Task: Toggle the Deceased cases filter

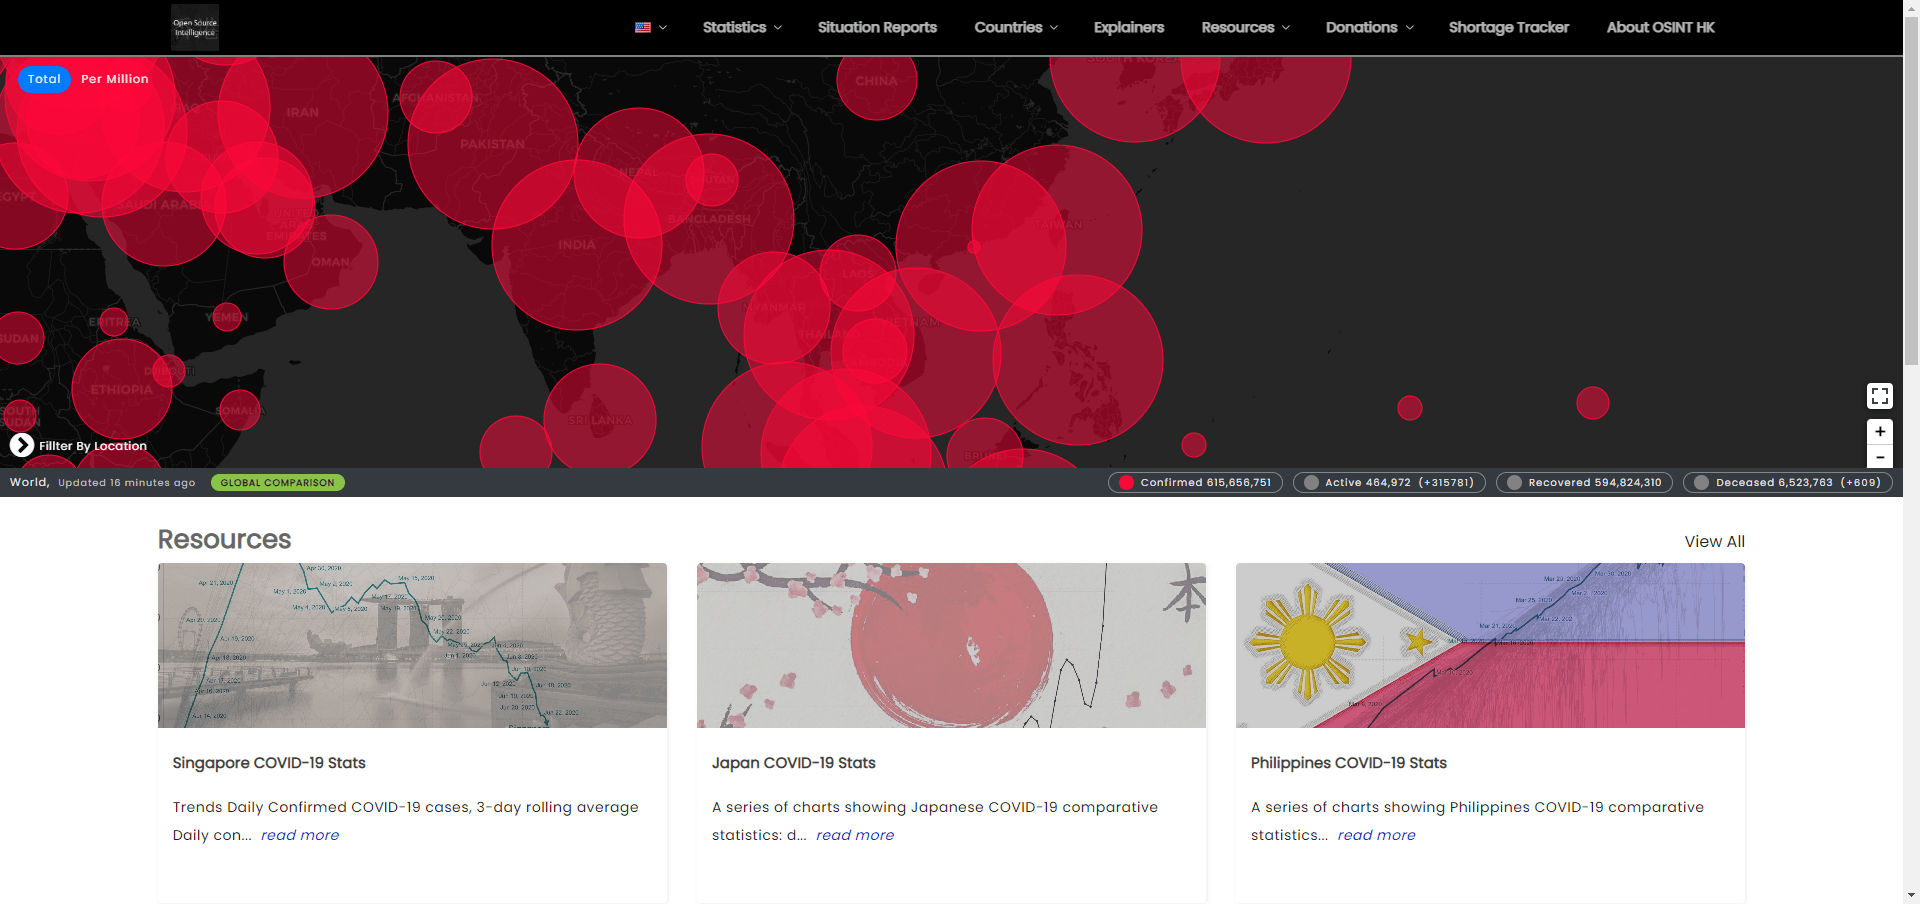Action: (x=1788, y=483)
